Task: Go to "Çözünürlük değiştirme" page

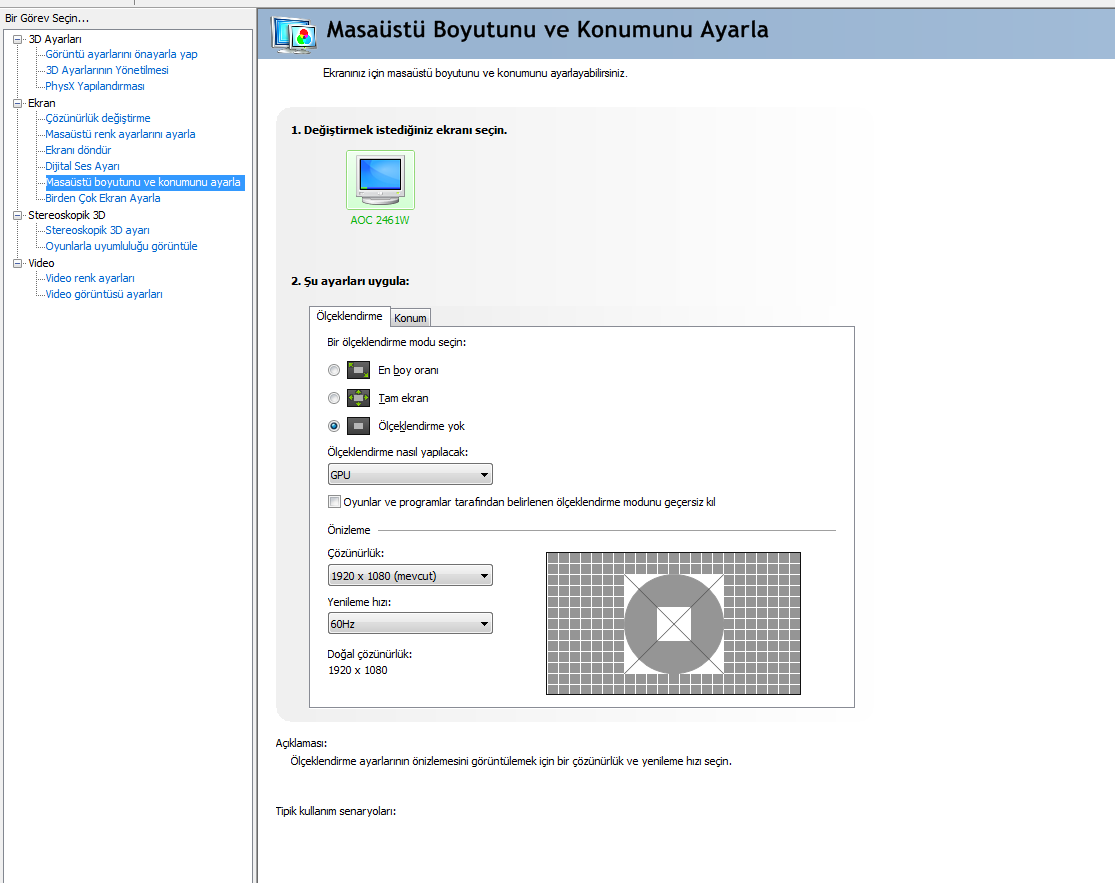Action: pyautogui.click(x=98, y=118)
